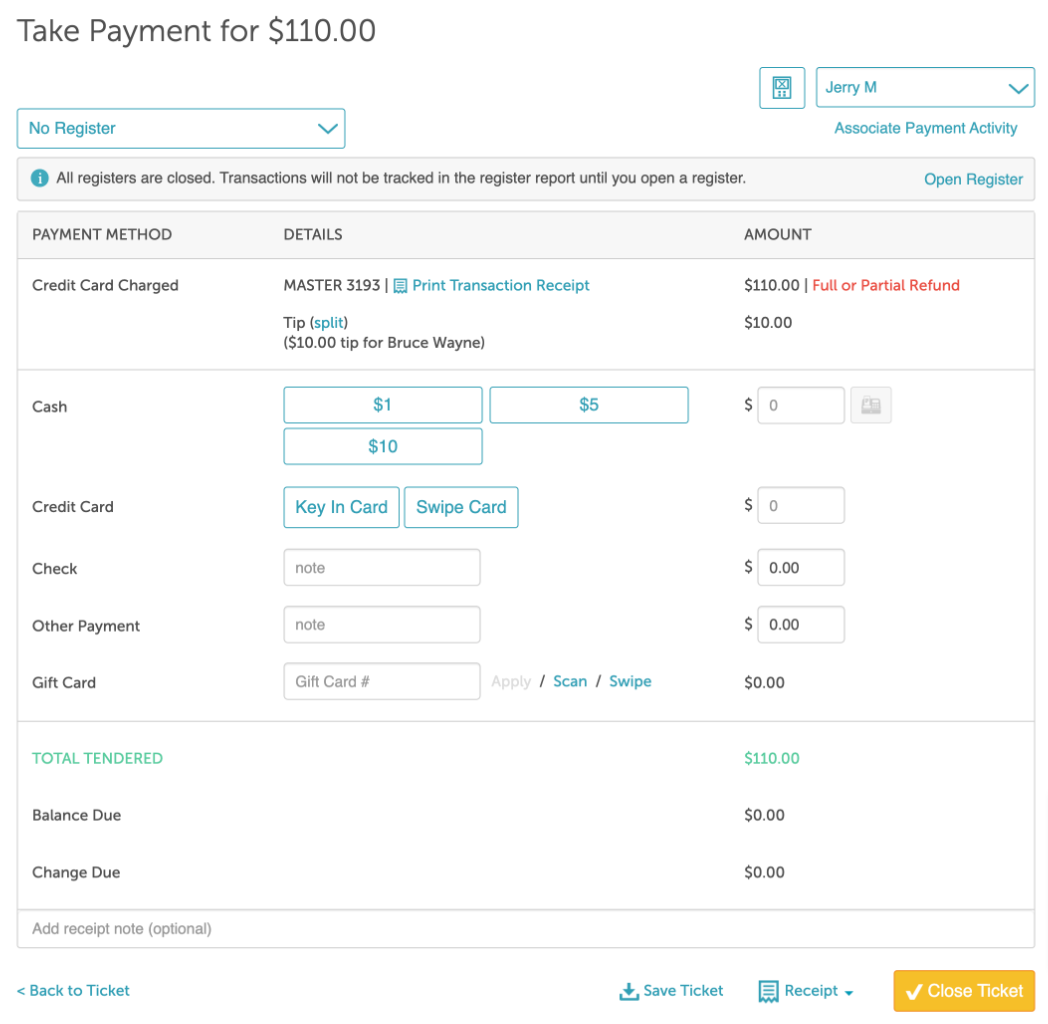
Task: Click the Cash amount input field
Action: 801,405
